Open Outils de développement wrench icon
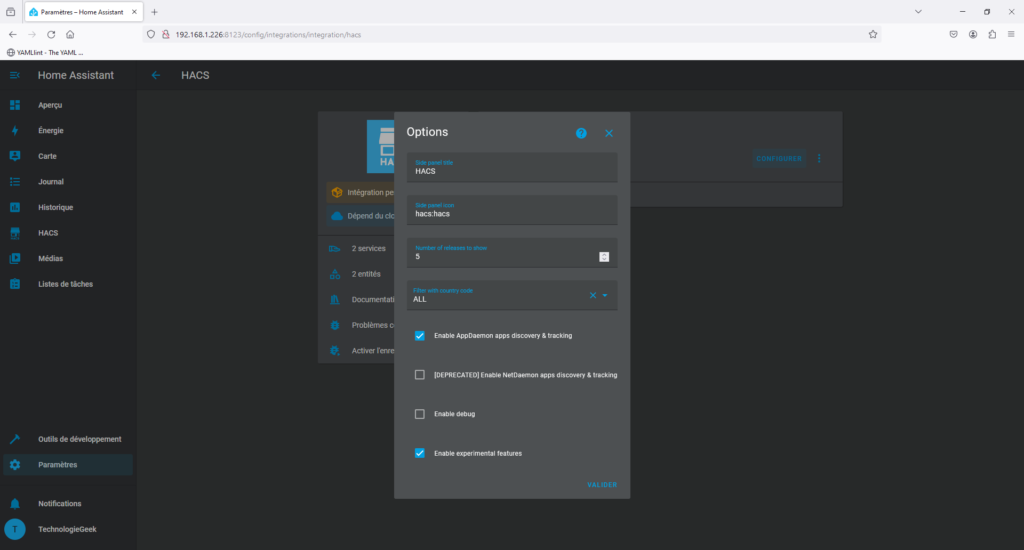The height and width of the screenshot is (550, 1024). (14, 439)
